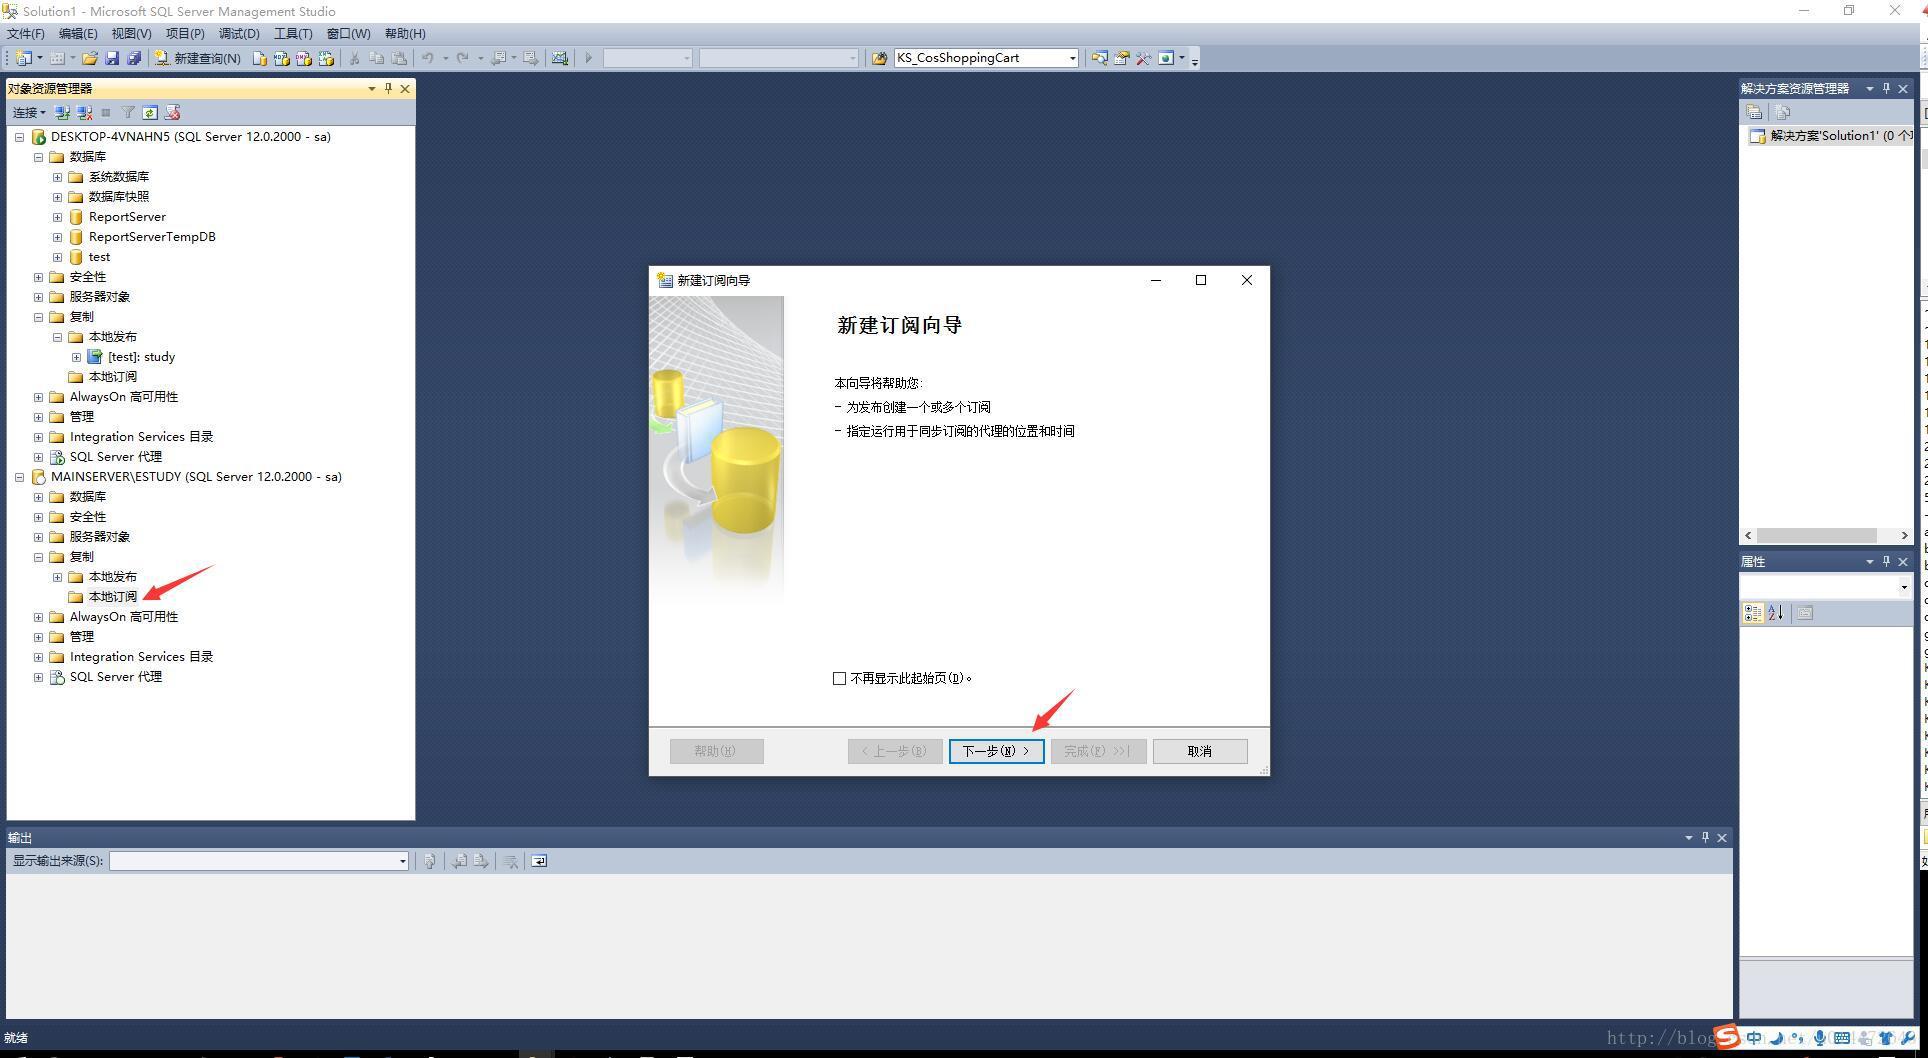This screenshot has width=1928, height=1058.
Task: Check the 不再显示此起始页 checkbox
Action: (840, 678)
